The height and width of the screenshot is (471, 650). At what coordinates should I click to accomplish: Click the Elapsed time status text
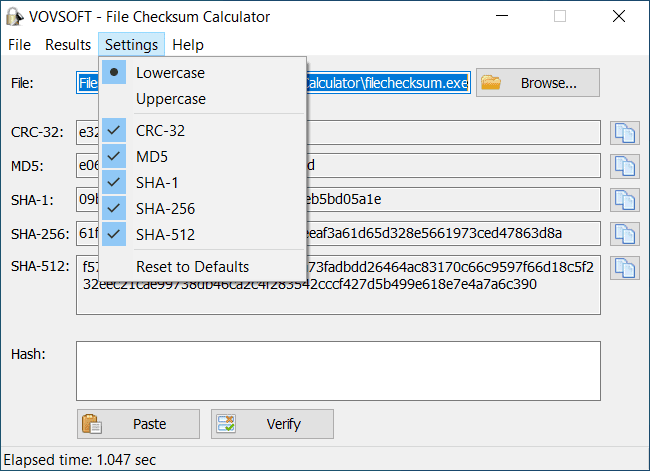(80, 460)
